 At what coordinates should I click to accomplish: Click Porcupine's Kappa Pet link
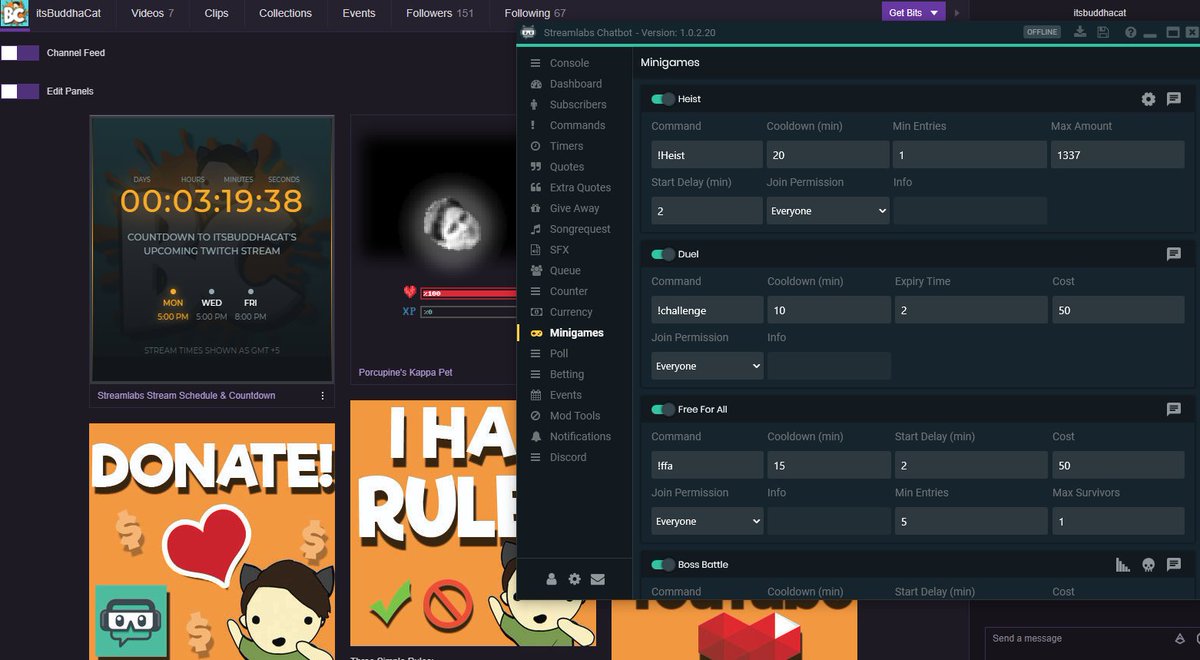(406, 372)
